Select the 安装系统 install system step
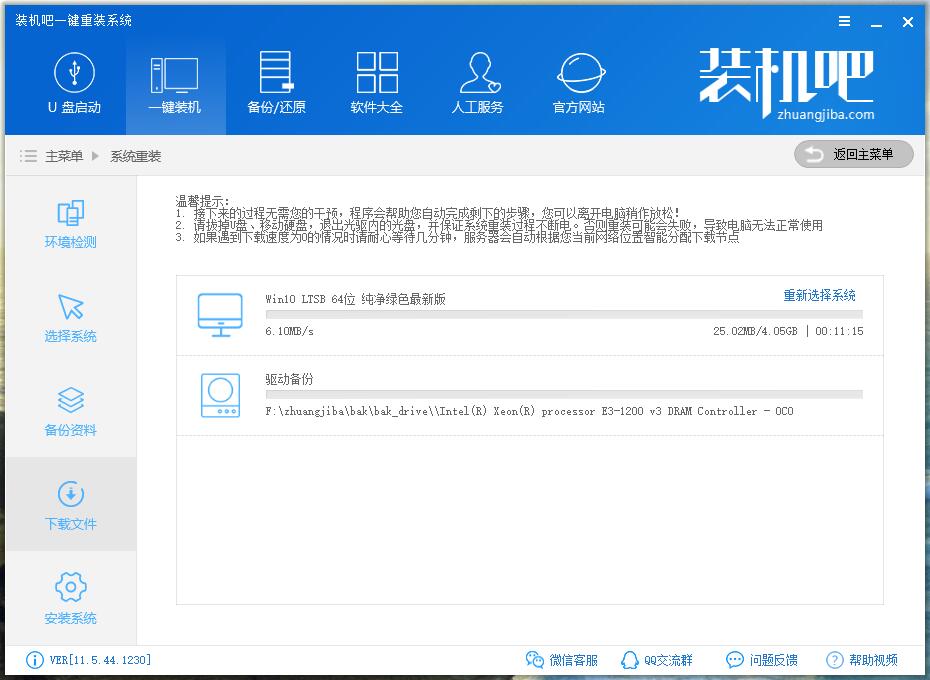This screenshot has height=680, width=930. [x=71, y=598]
